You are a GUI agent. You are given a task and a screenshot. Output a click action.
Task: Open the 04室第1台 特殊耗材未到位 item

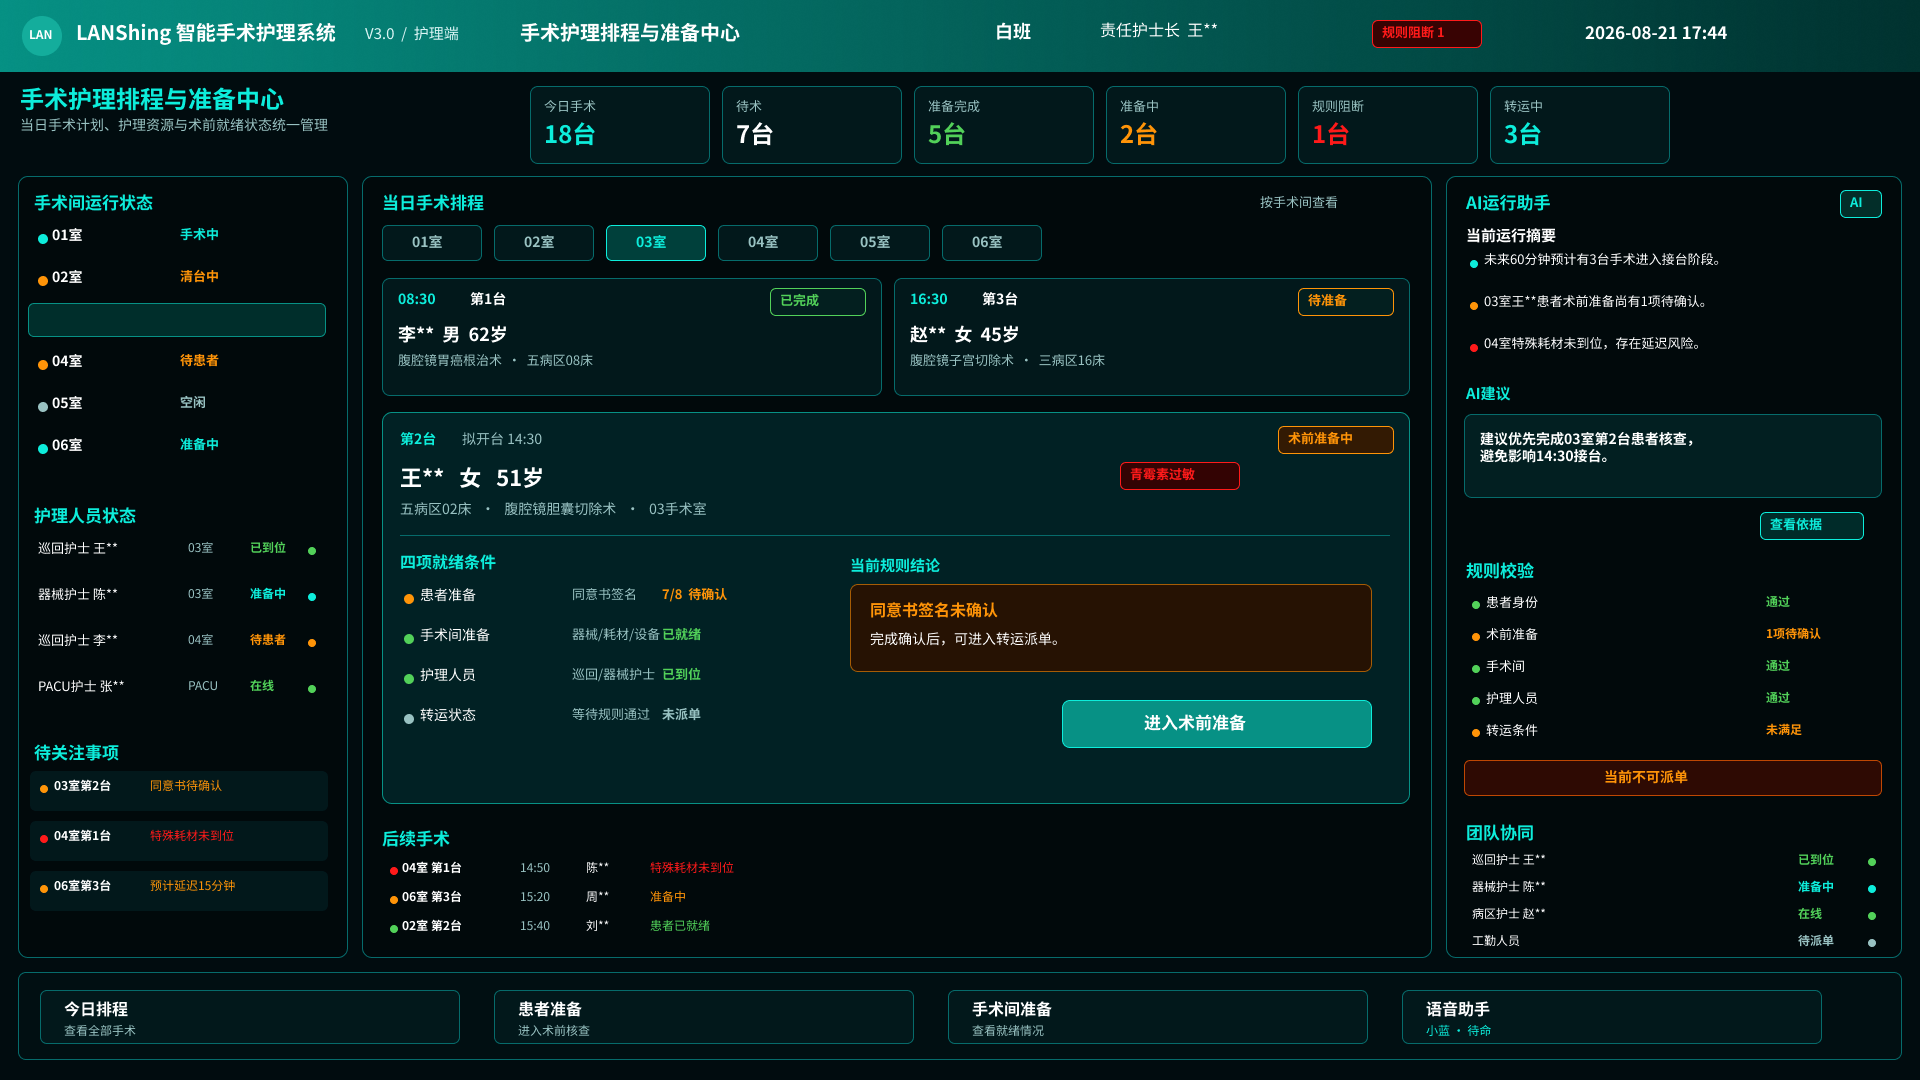(x=178, y=841)
